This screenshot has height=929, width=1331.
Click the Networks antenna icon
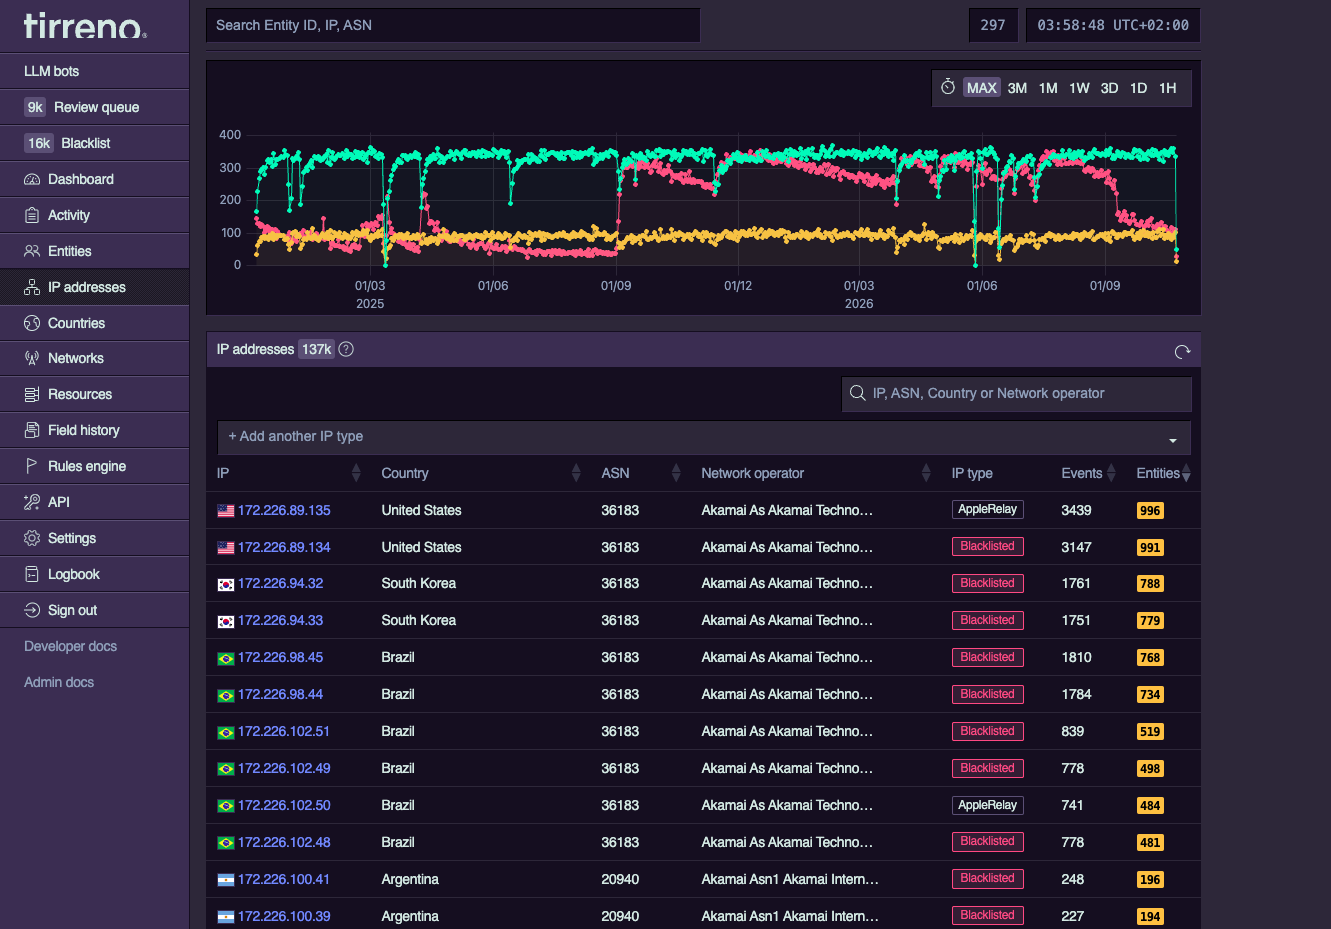(32, 358)
